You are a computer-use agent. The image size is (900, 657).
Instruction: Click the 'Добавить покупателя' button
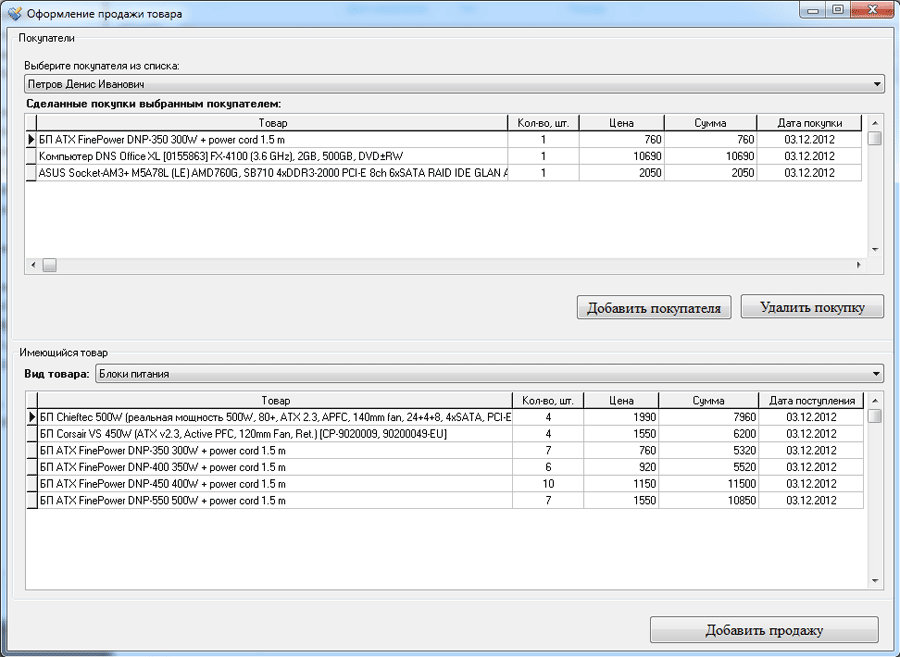click(654, 308)
